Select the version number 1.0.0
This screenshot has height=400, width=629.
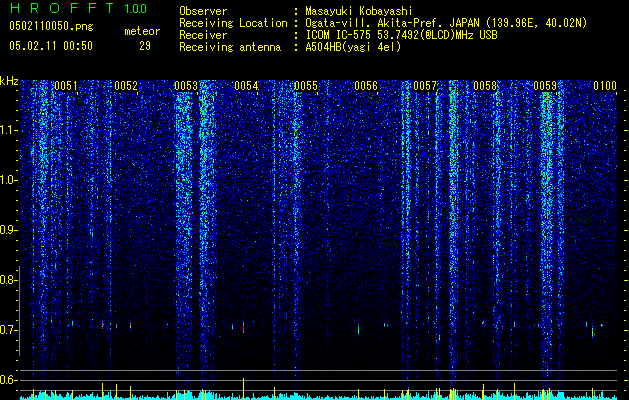tap(136, 9)
